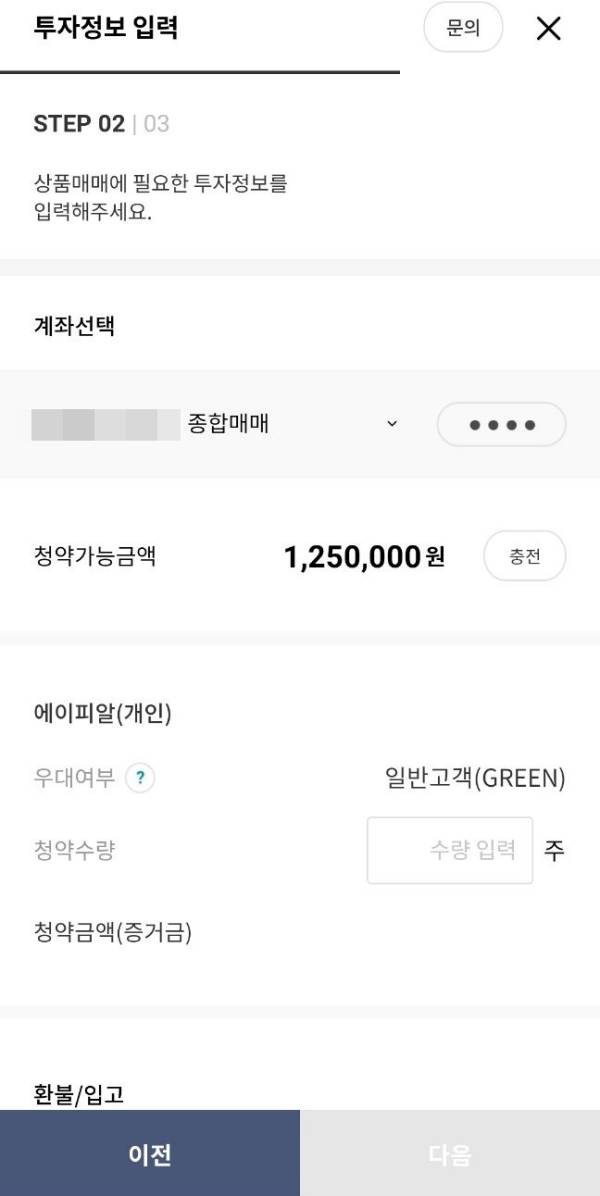Click the X to close 투자정보 입력 screen
The image size is (600, 1196).
click(548, 29)
